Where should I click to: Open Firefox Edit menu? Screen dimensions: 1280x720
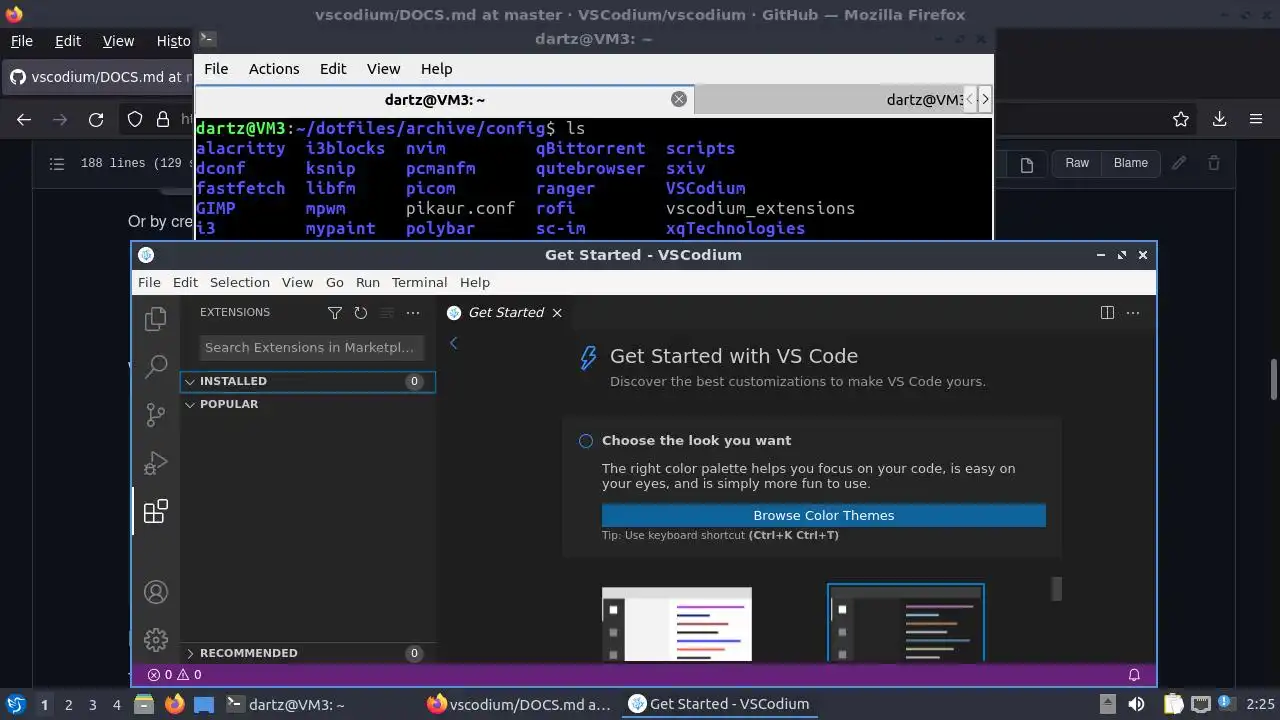click(x=67, y=41)
